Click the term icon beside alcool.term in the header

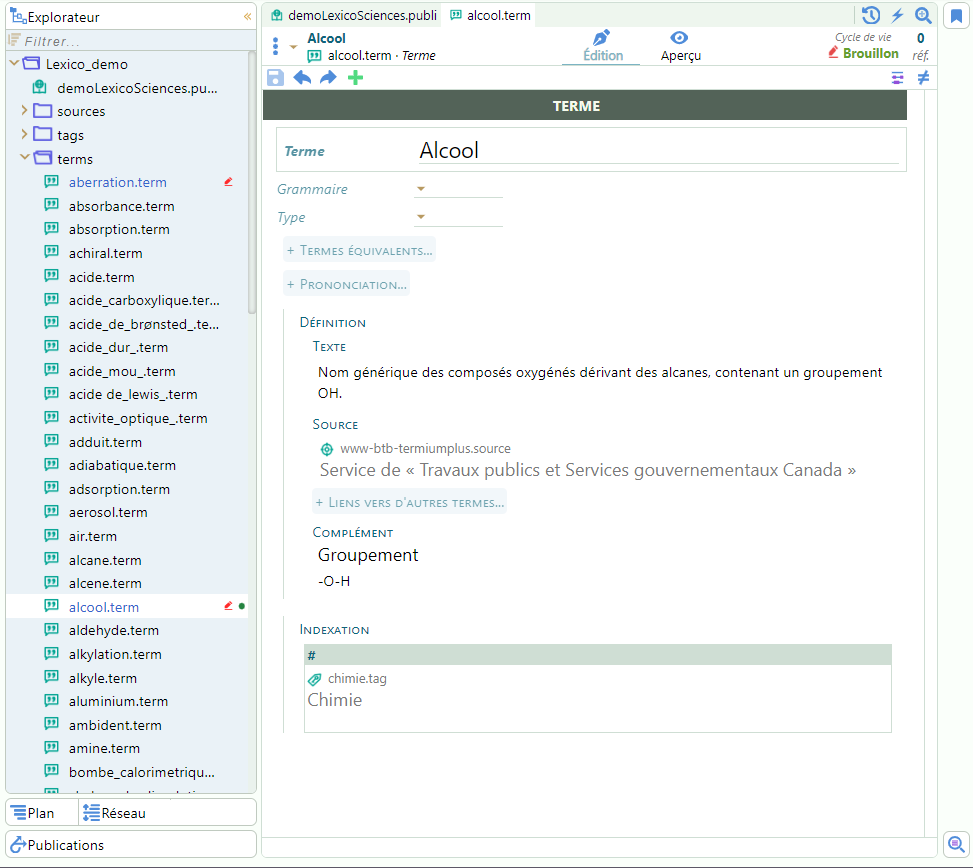[x=315, y=56]
